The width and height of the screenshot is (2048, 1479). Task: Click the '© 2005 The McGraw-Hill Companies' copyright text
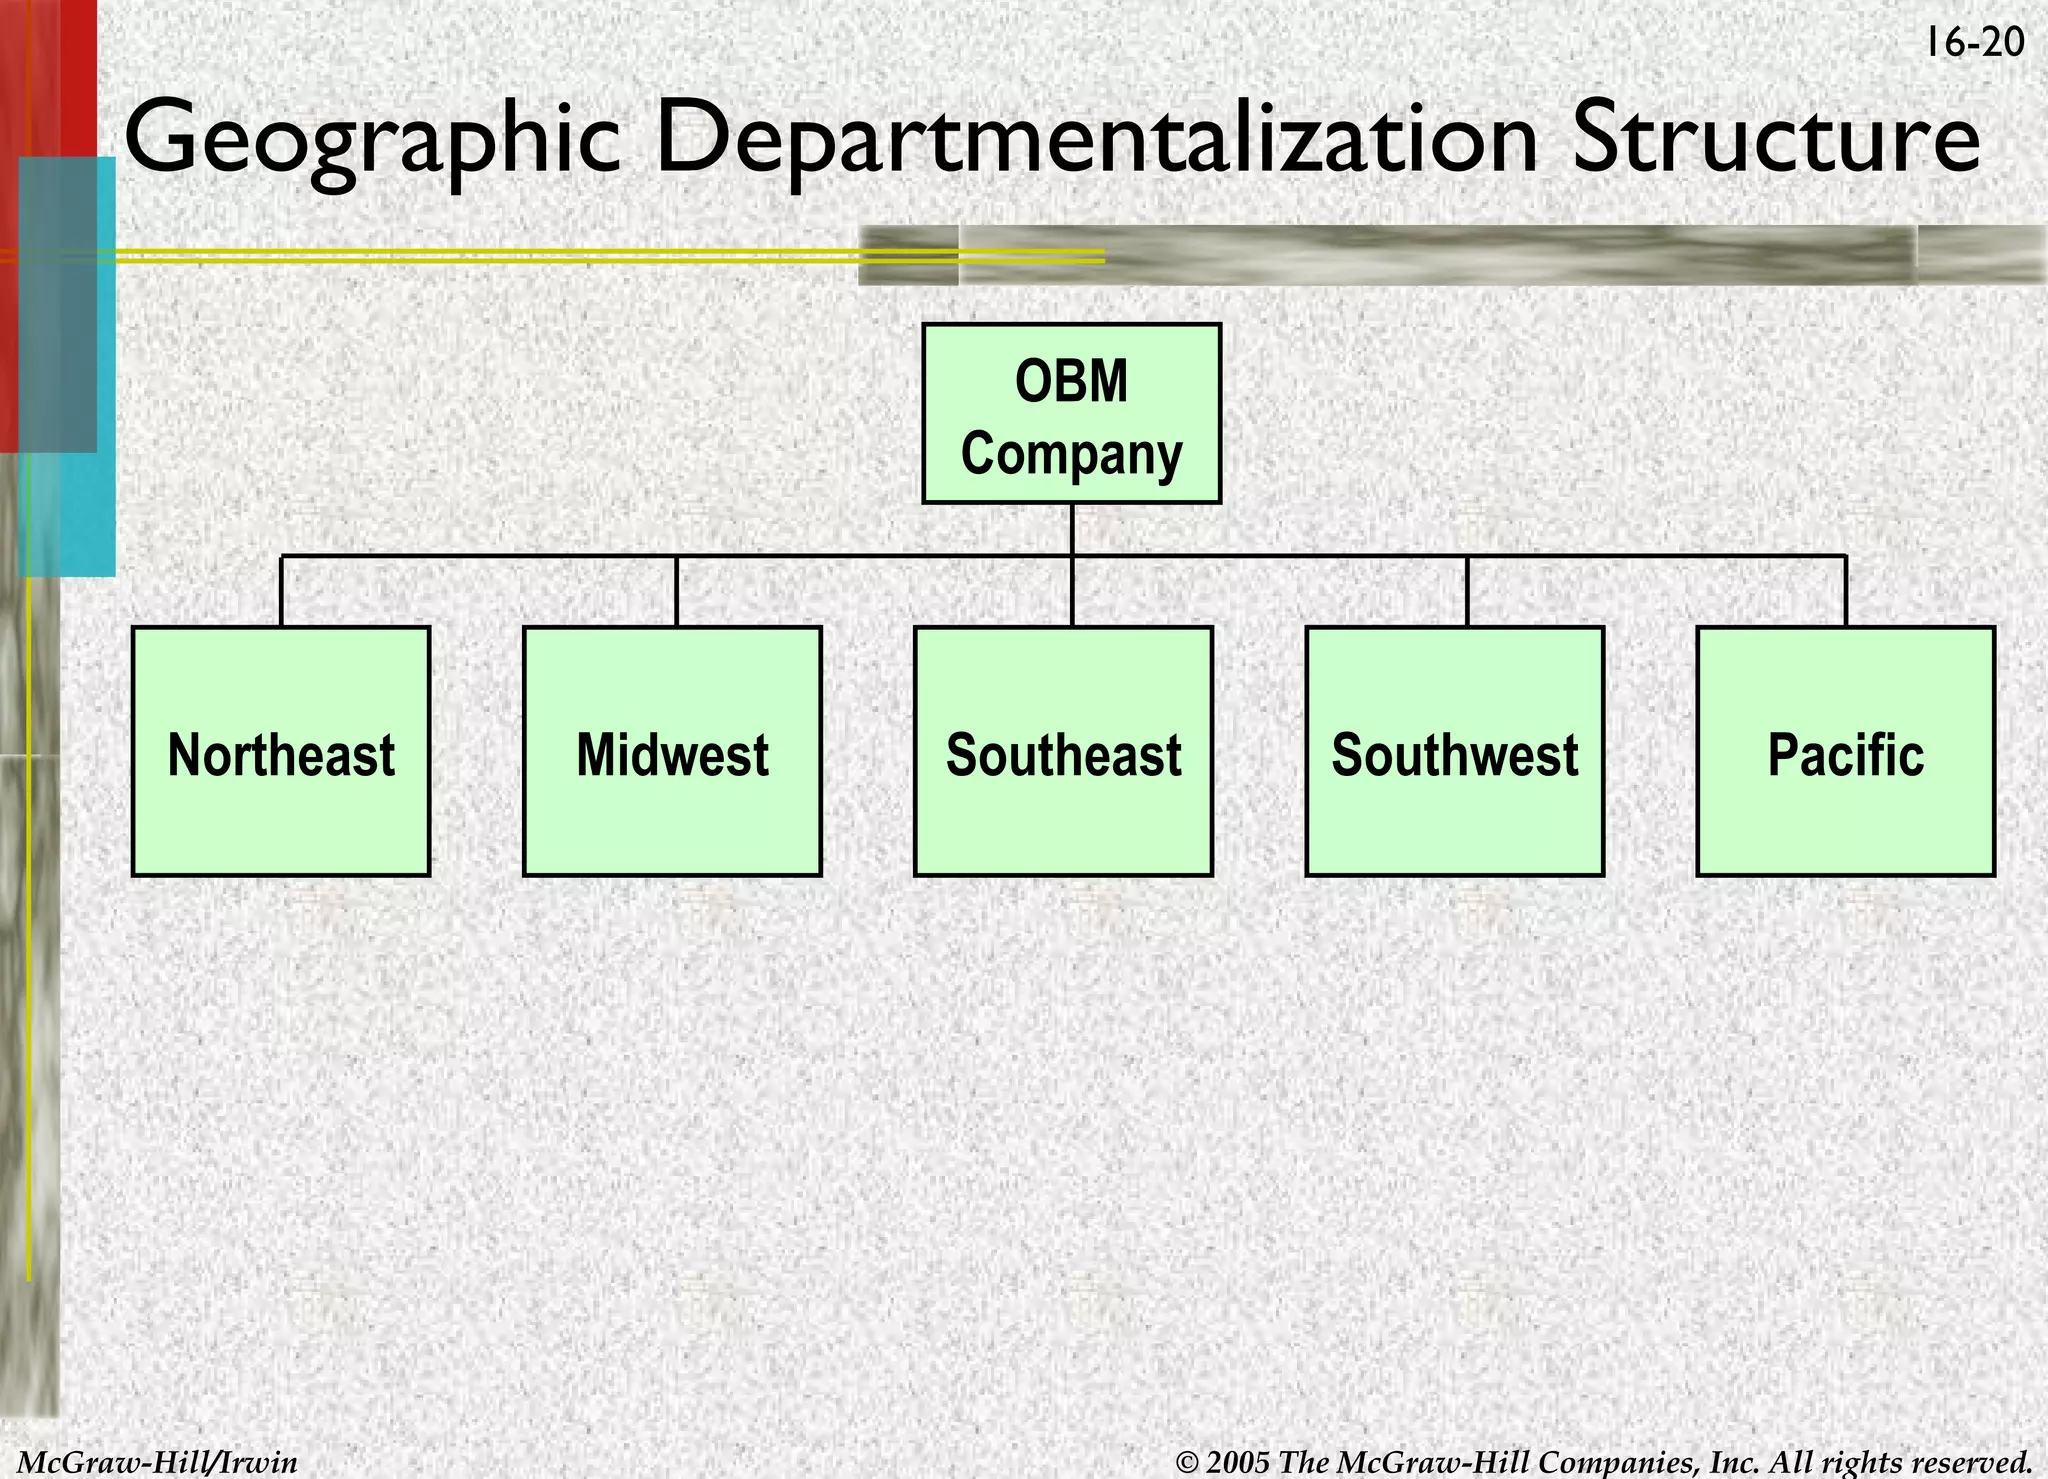click(1605, 1462)
